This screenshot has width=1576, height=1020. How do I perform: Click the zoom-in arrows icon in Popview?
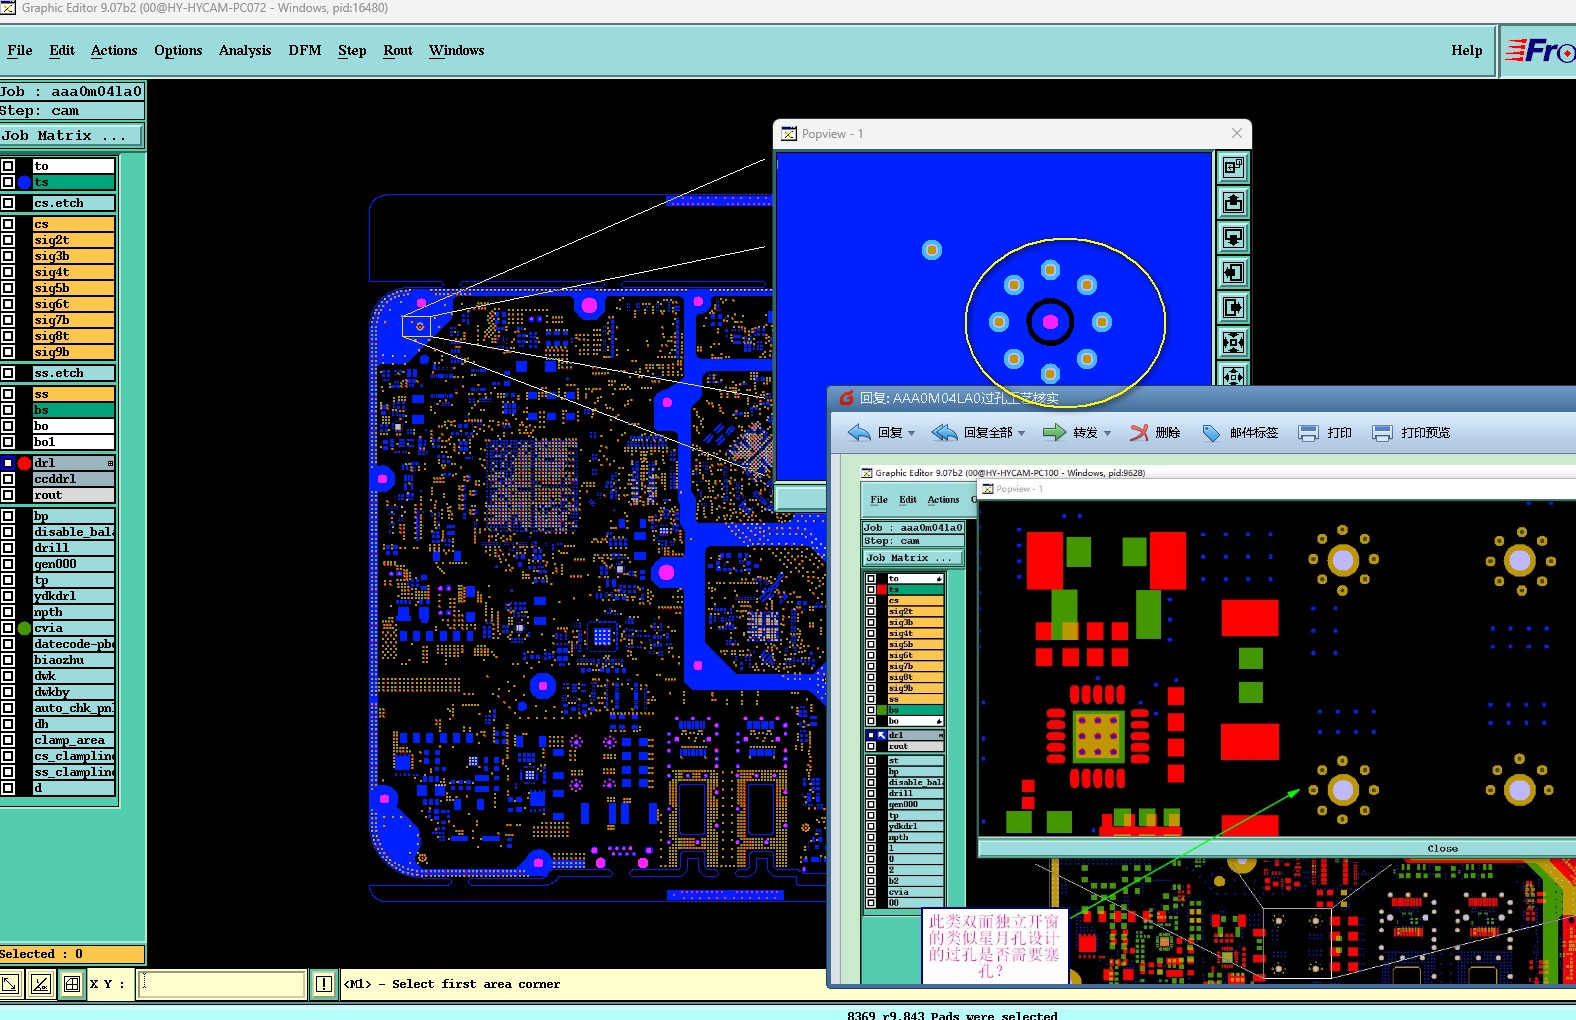pyautogui.click(x=1233, y=342)
